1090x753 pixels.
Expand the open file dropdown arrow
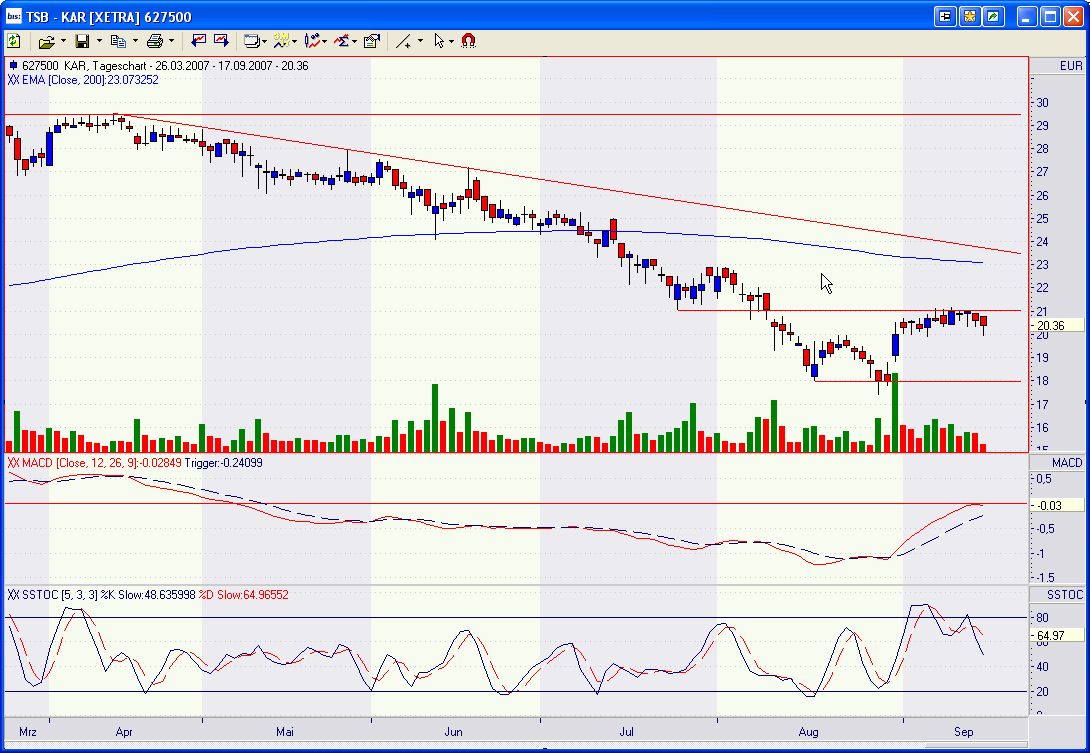coord(63,42)
